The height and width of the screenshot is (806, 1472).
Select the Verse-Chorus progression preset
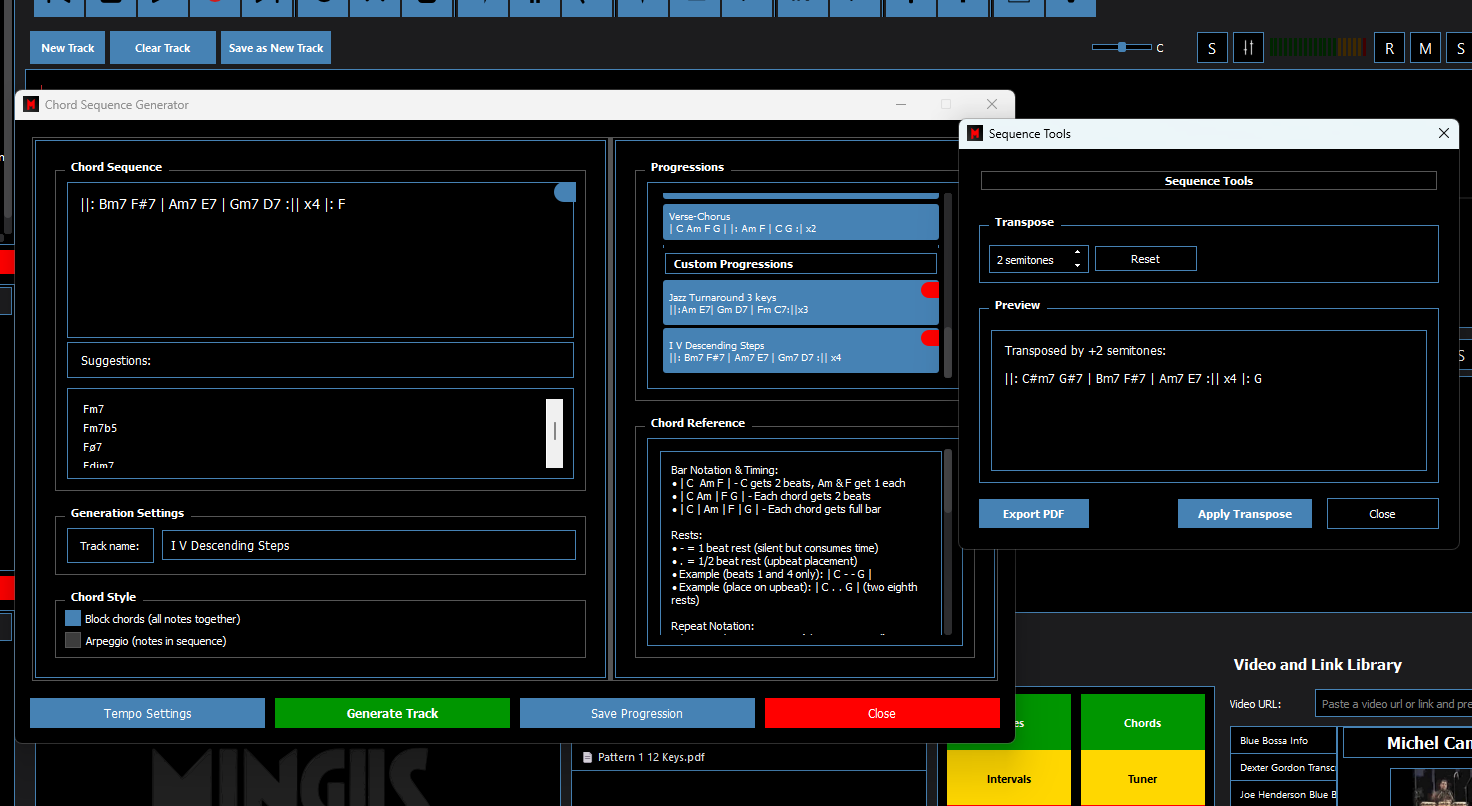tap(800, 222)
